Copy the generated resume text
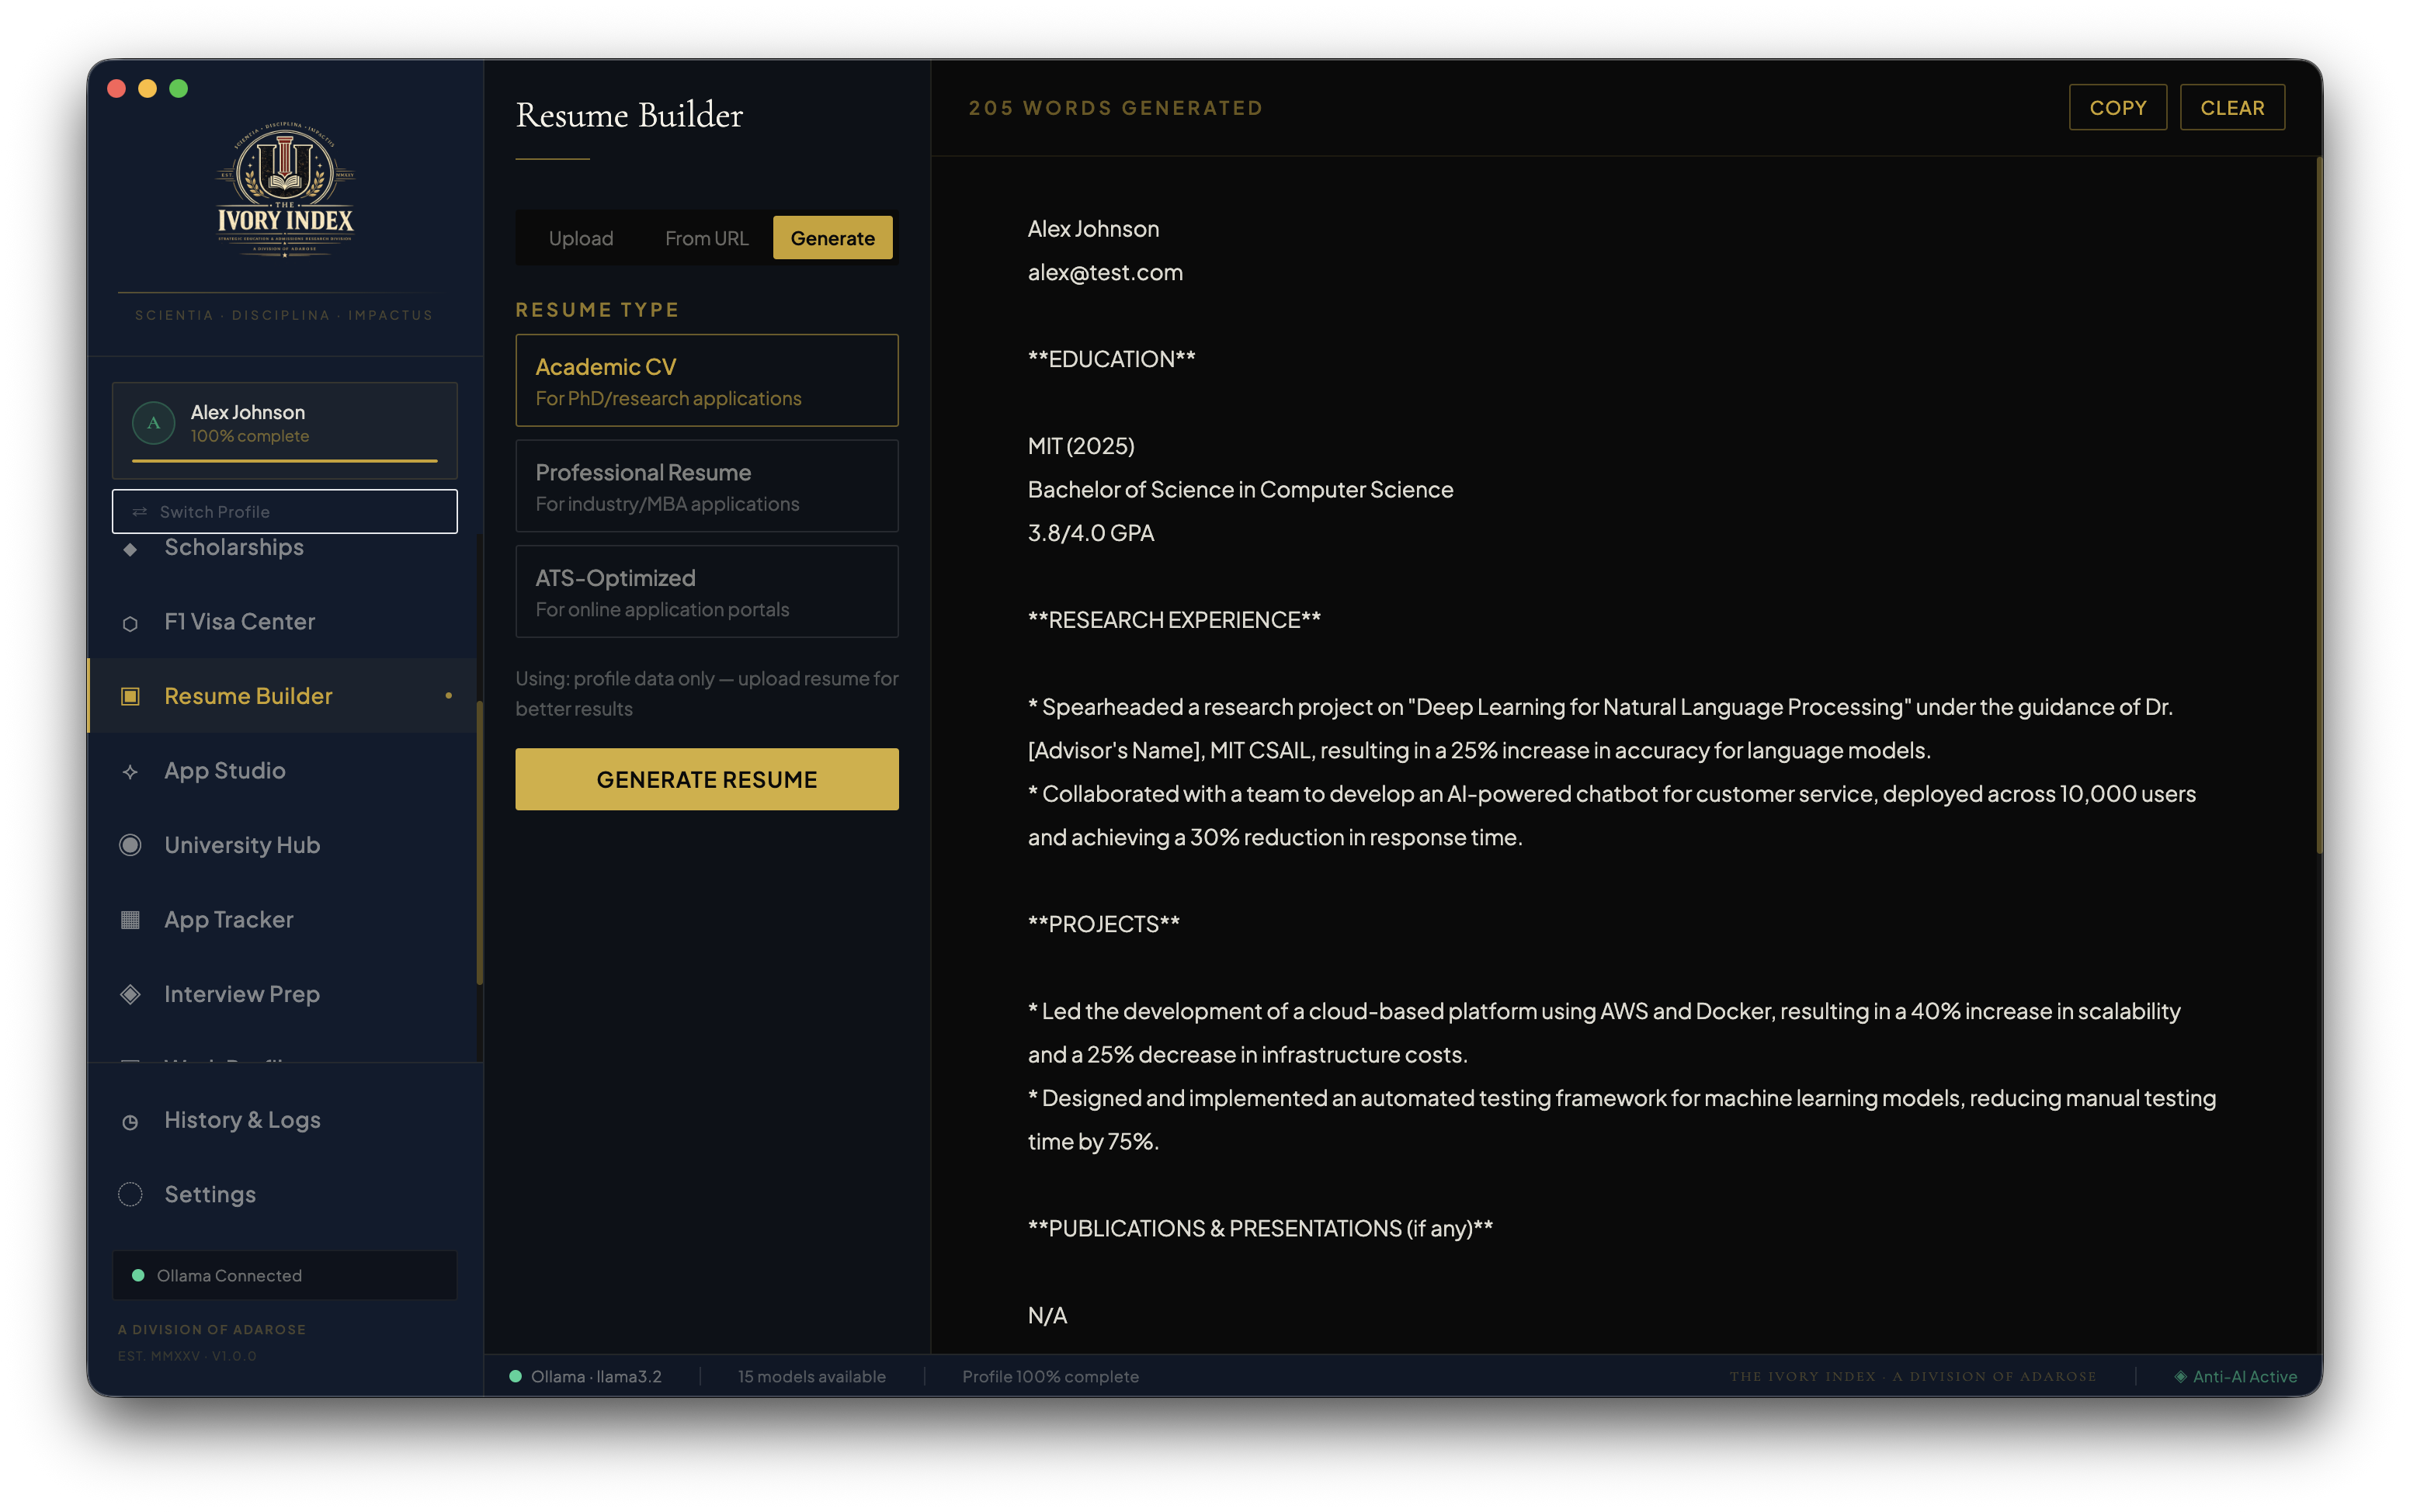Viewport: 2410px width, 1512px height. pyautogui.click(x=2117, y=108)
